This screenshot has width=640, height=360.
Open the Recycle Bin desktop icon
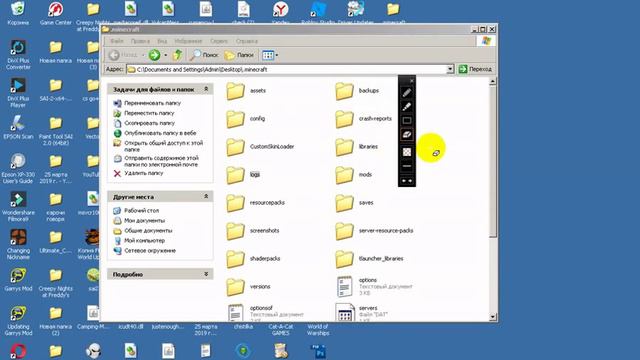pyautogui.click(x=18, y=13)
